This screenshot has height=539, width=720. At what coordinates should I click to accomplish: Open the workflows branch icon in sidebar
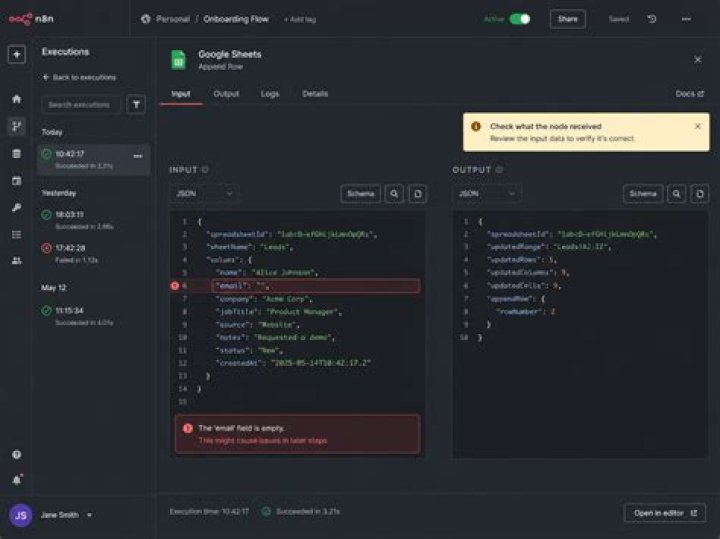pyautogui.click(x=17, y=126)
